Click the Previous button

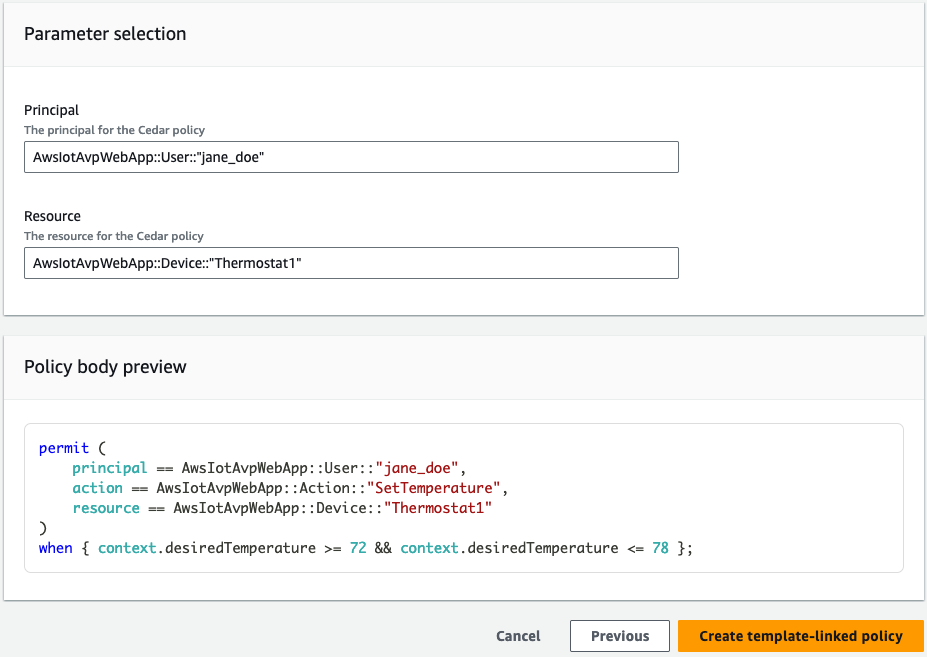tap(619, 635)
